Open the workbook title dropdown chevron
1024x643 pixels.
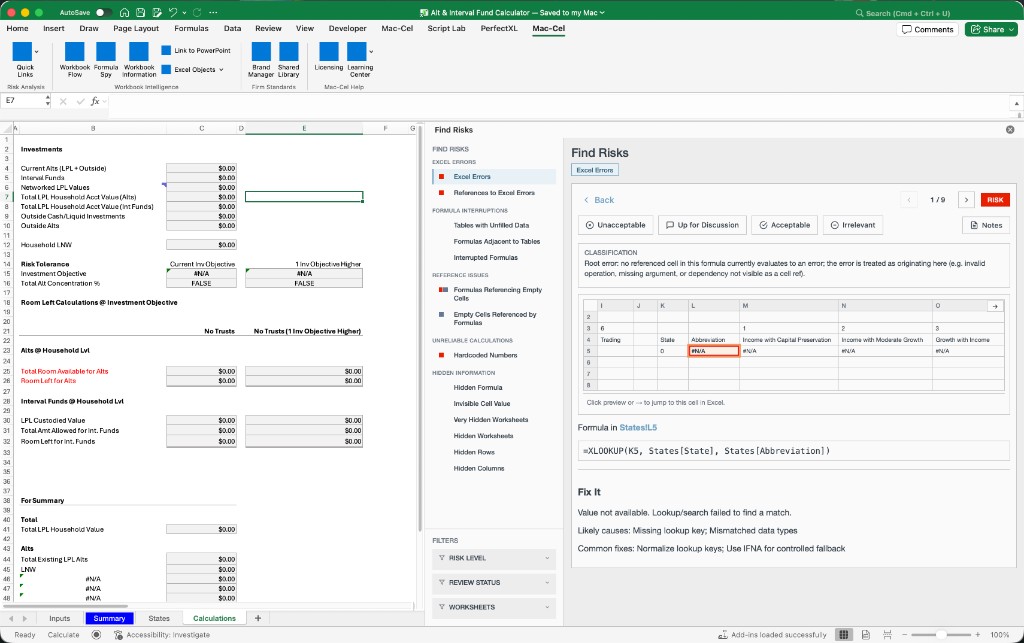(602, 12)
